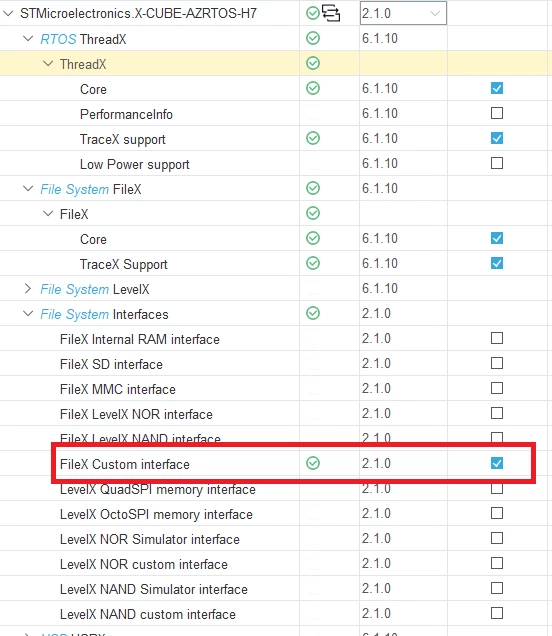Enable LevelX NOR Simulator interface checkbox
The height and width of the screenshot is (636, 552).
(x=497, y=538)
